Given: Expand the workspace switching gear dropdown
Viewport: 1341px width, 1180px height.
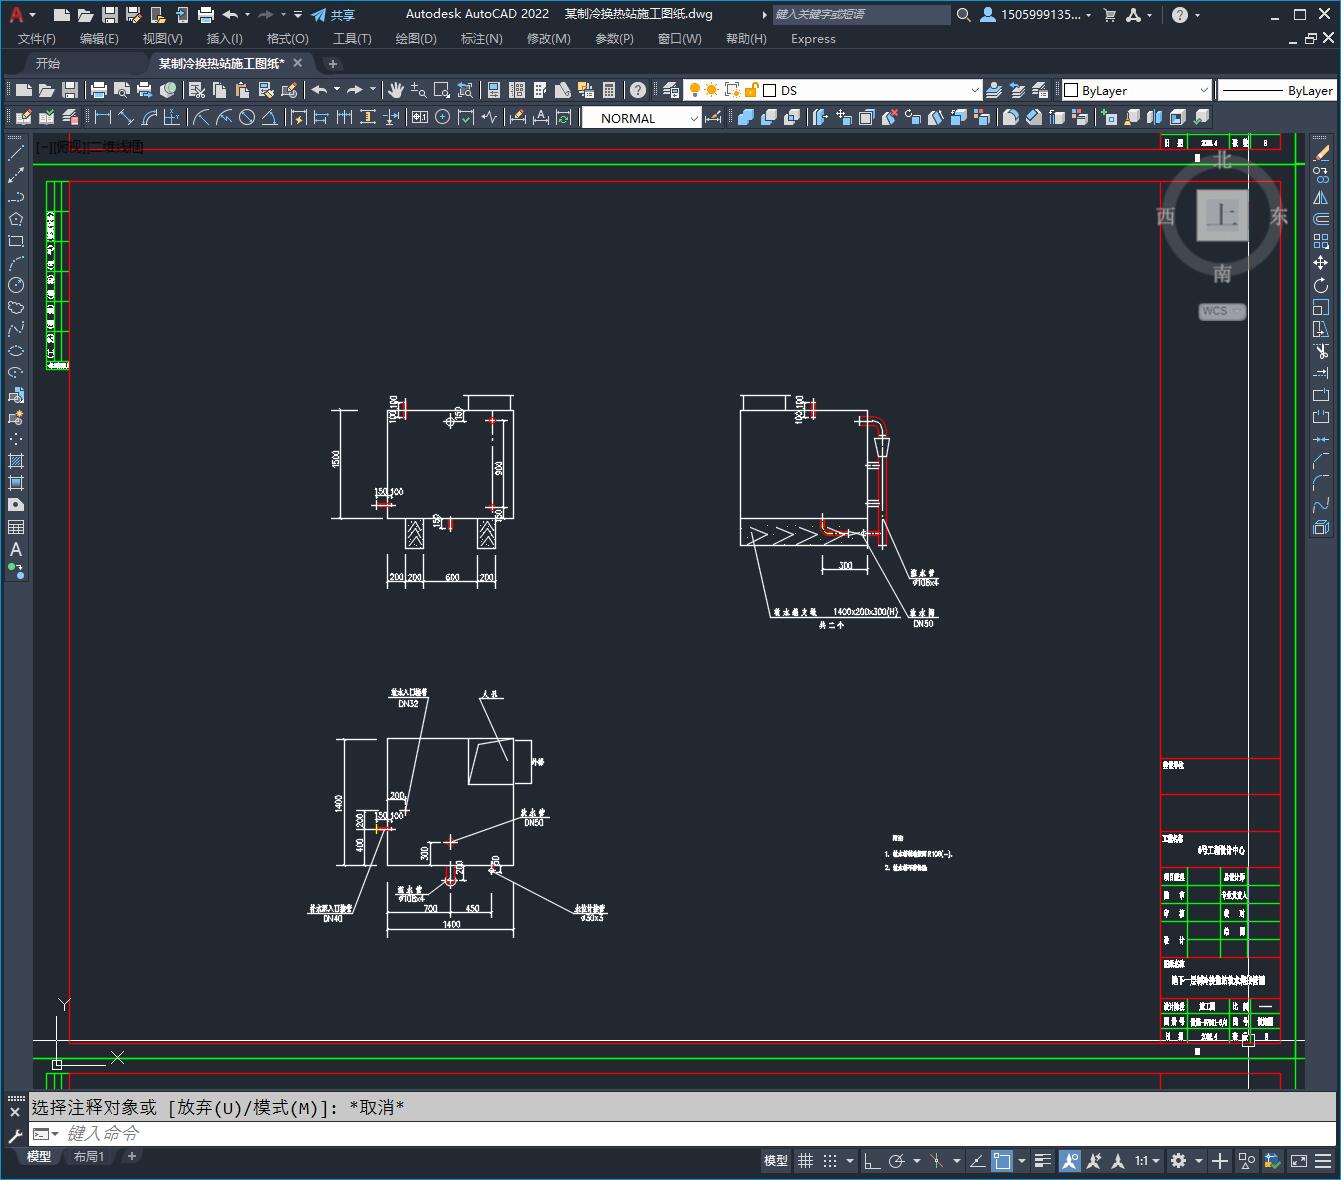Looking at the screenshot, I should [1197, 1161].
